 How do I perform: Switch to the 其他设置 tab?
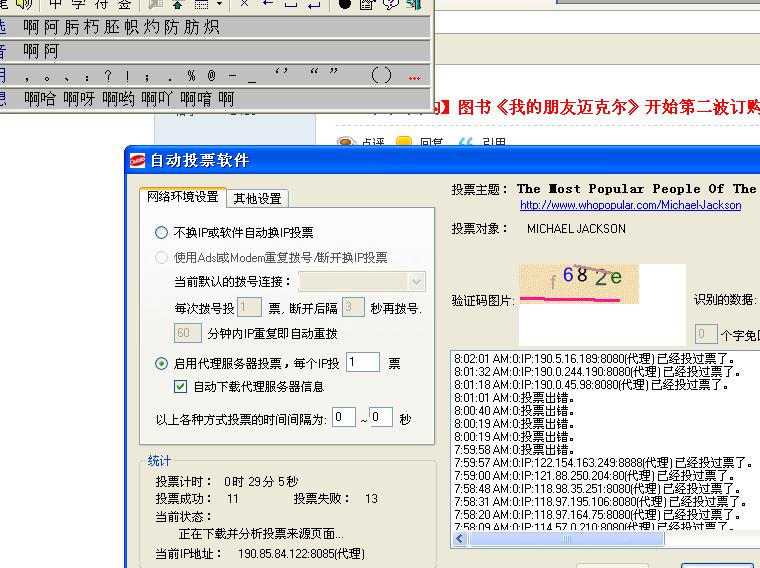[257, 198]
